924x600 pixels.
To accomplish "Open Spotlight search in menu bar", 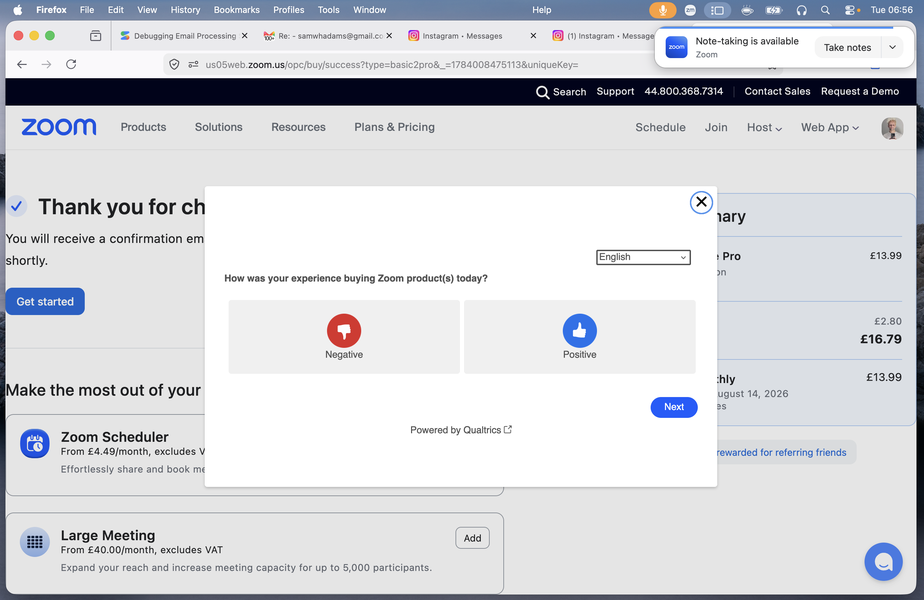I will click(826, 10).
